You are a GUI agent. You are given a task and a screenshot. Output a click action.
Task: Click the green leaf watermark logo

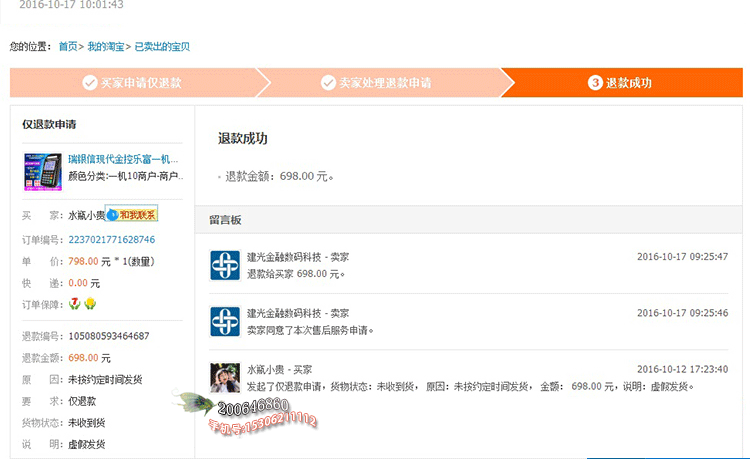point(194,403)
